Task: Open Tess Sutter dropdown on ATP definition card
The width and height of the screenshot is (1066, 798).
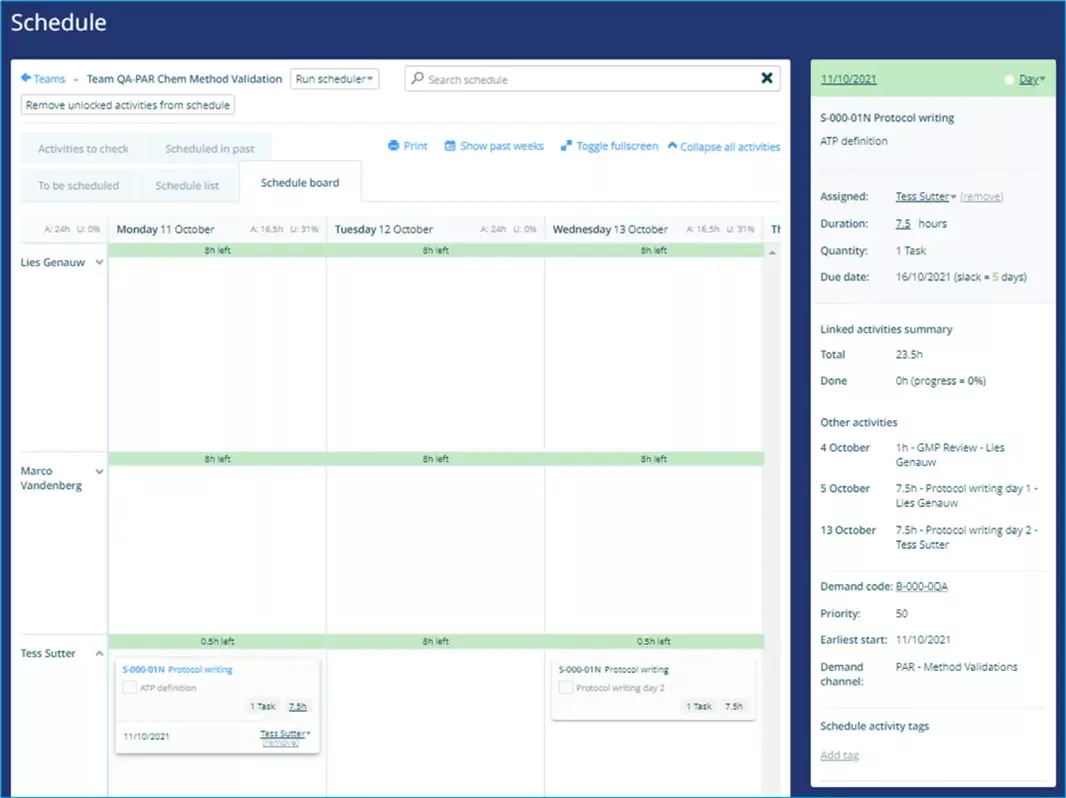Action: pos(286,733)
